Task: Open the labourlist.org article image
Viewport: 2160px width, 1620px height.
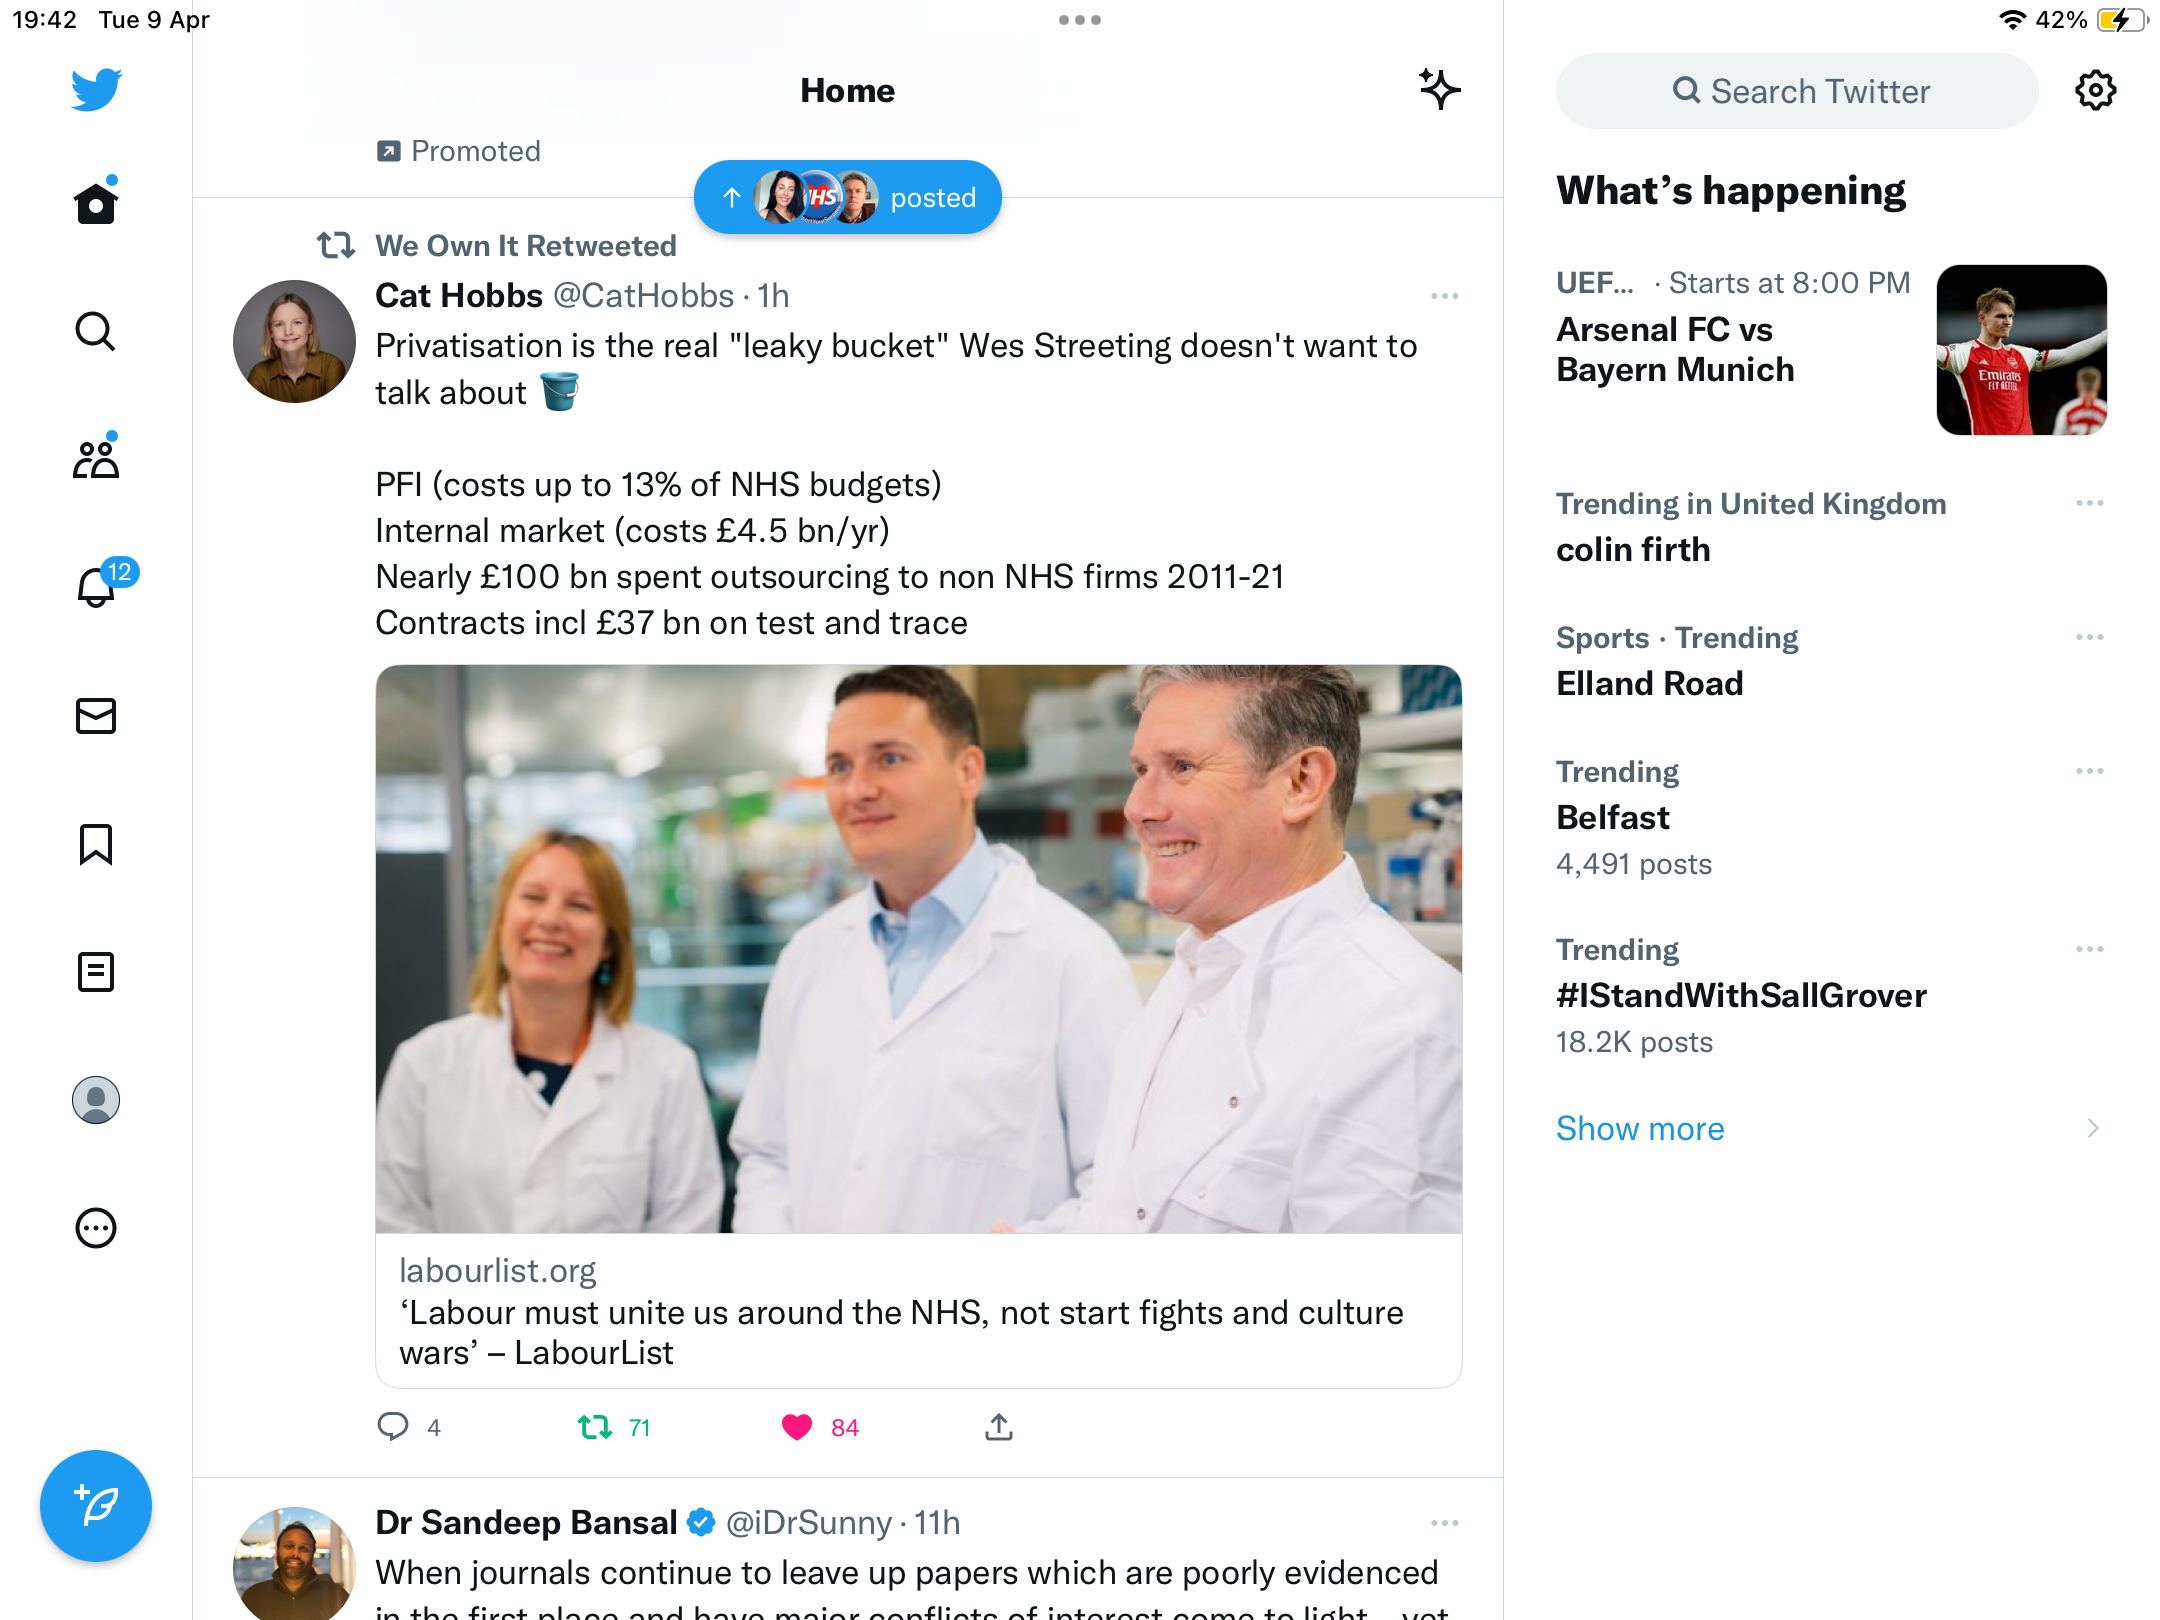Action: [x=919, y=949]
